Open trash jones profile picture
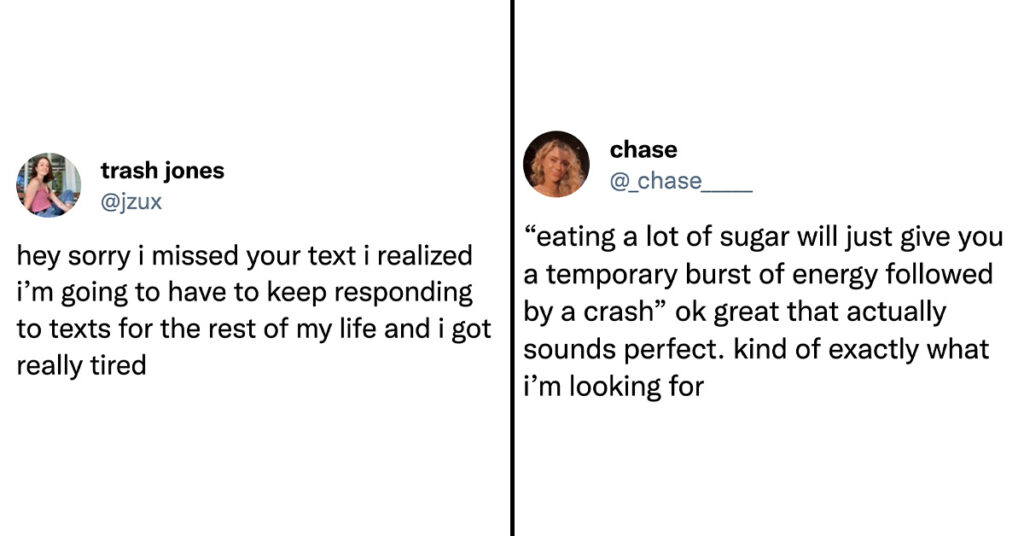Viewport: 1024px width, 536px height. tap(48, 185)
